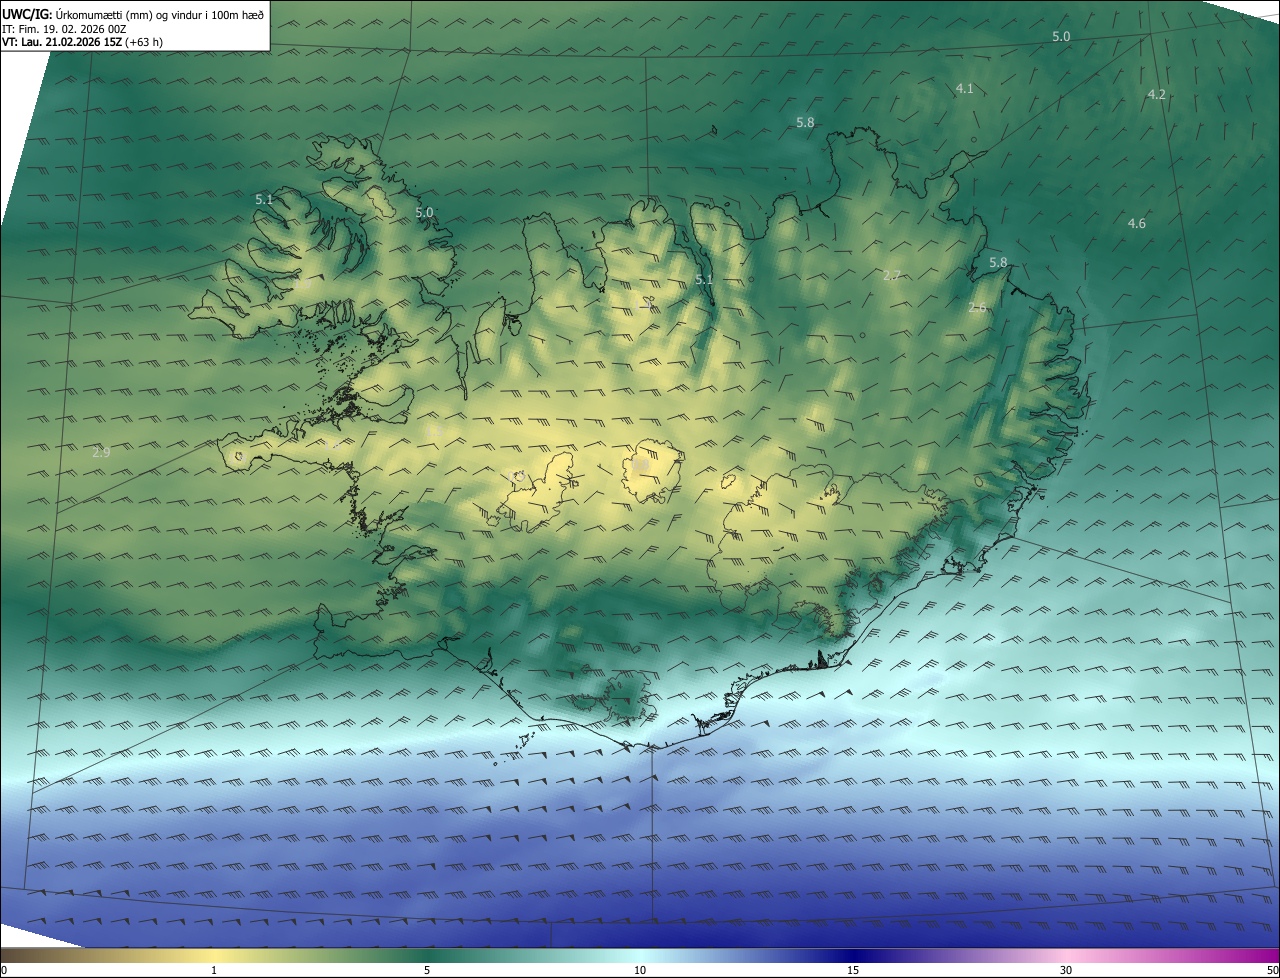Click the 4.2 precipitation value label
Image resolution: width=1280 pixels, height=978 pixels.
pyautogui.click(x=1156, y=94)
